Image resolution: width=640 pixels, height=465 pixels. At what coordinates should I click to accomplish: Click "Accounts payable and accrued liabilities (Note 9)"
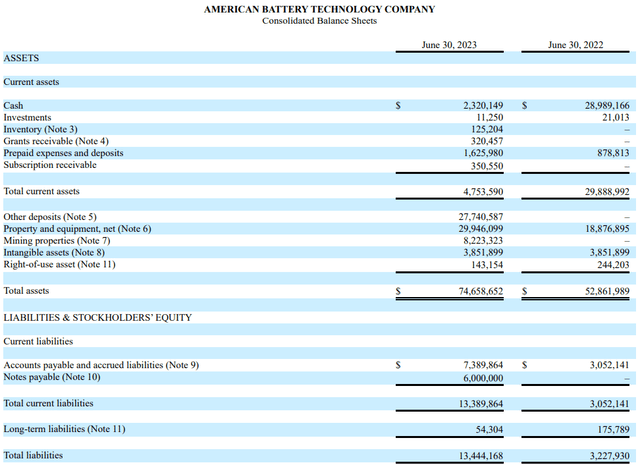[x=101, y=365]
